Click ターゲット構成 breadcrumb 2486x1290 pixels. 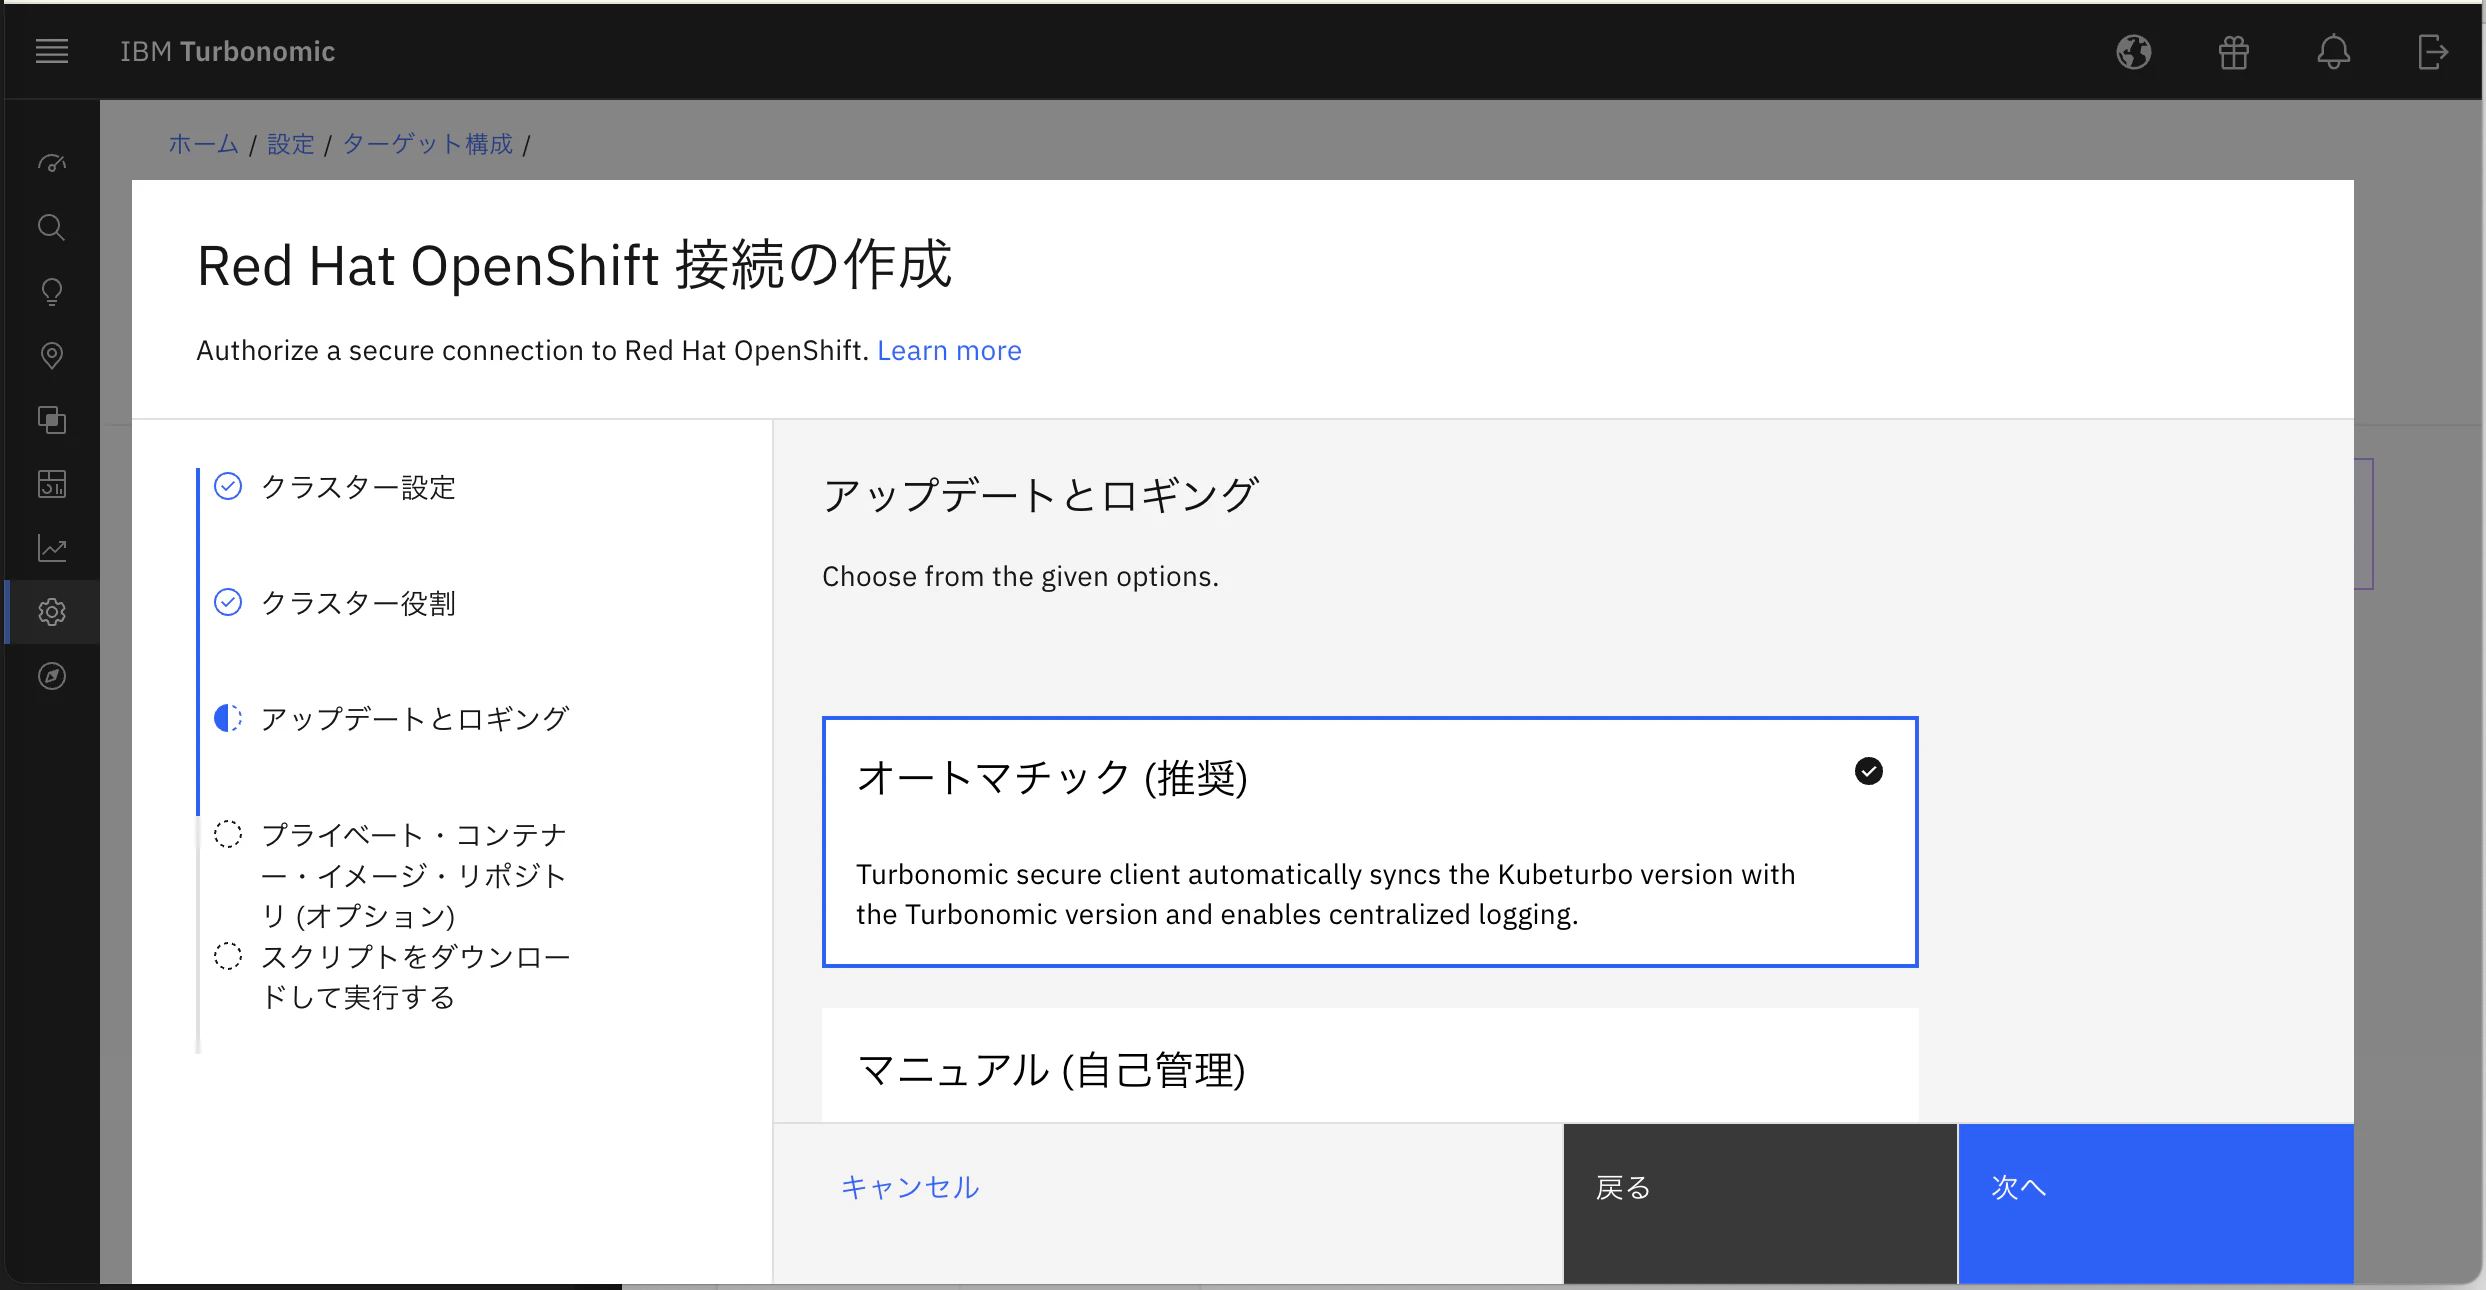tap(427, 144)
